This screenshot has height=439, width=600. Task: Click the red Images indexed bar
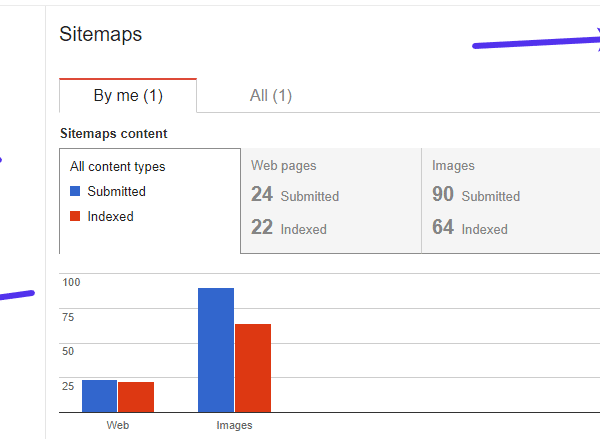click(x=253, y=368)
